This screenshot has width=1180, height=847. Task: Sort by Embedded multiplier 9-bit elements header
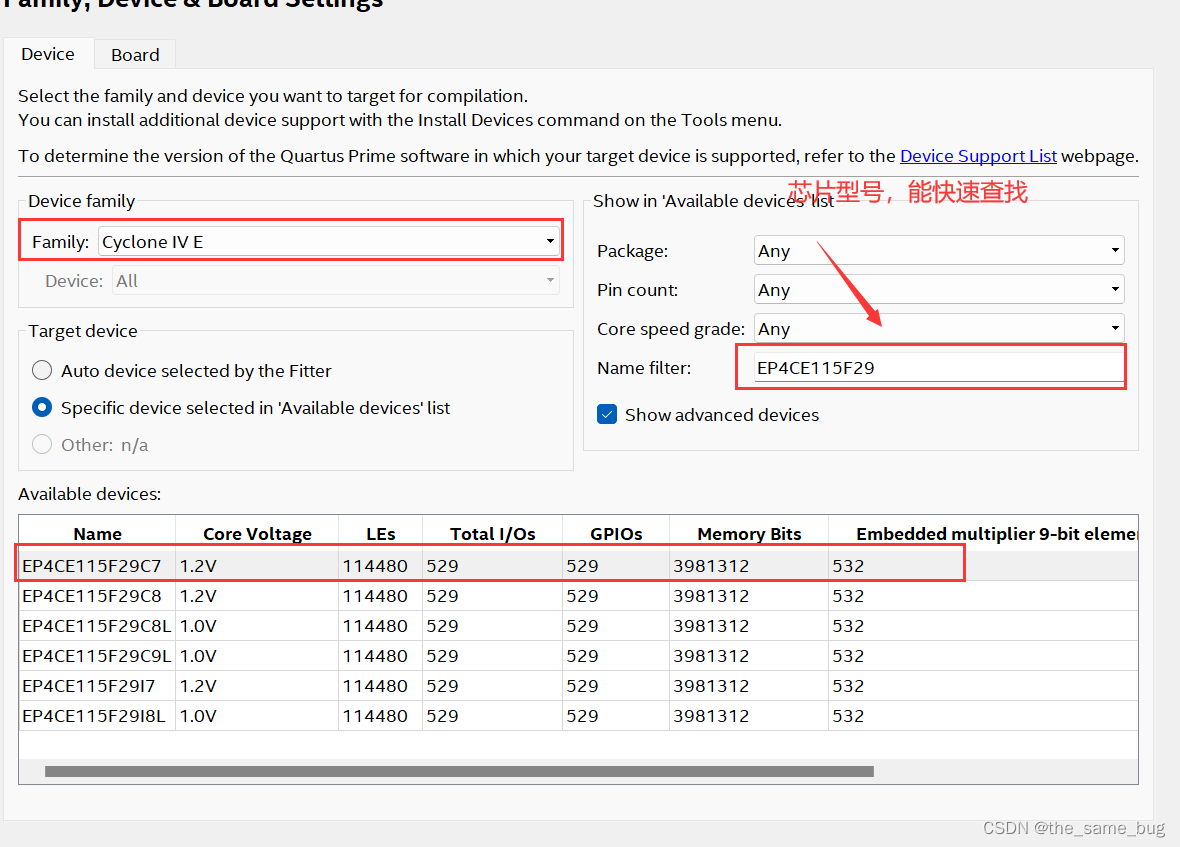coord(984,533)
